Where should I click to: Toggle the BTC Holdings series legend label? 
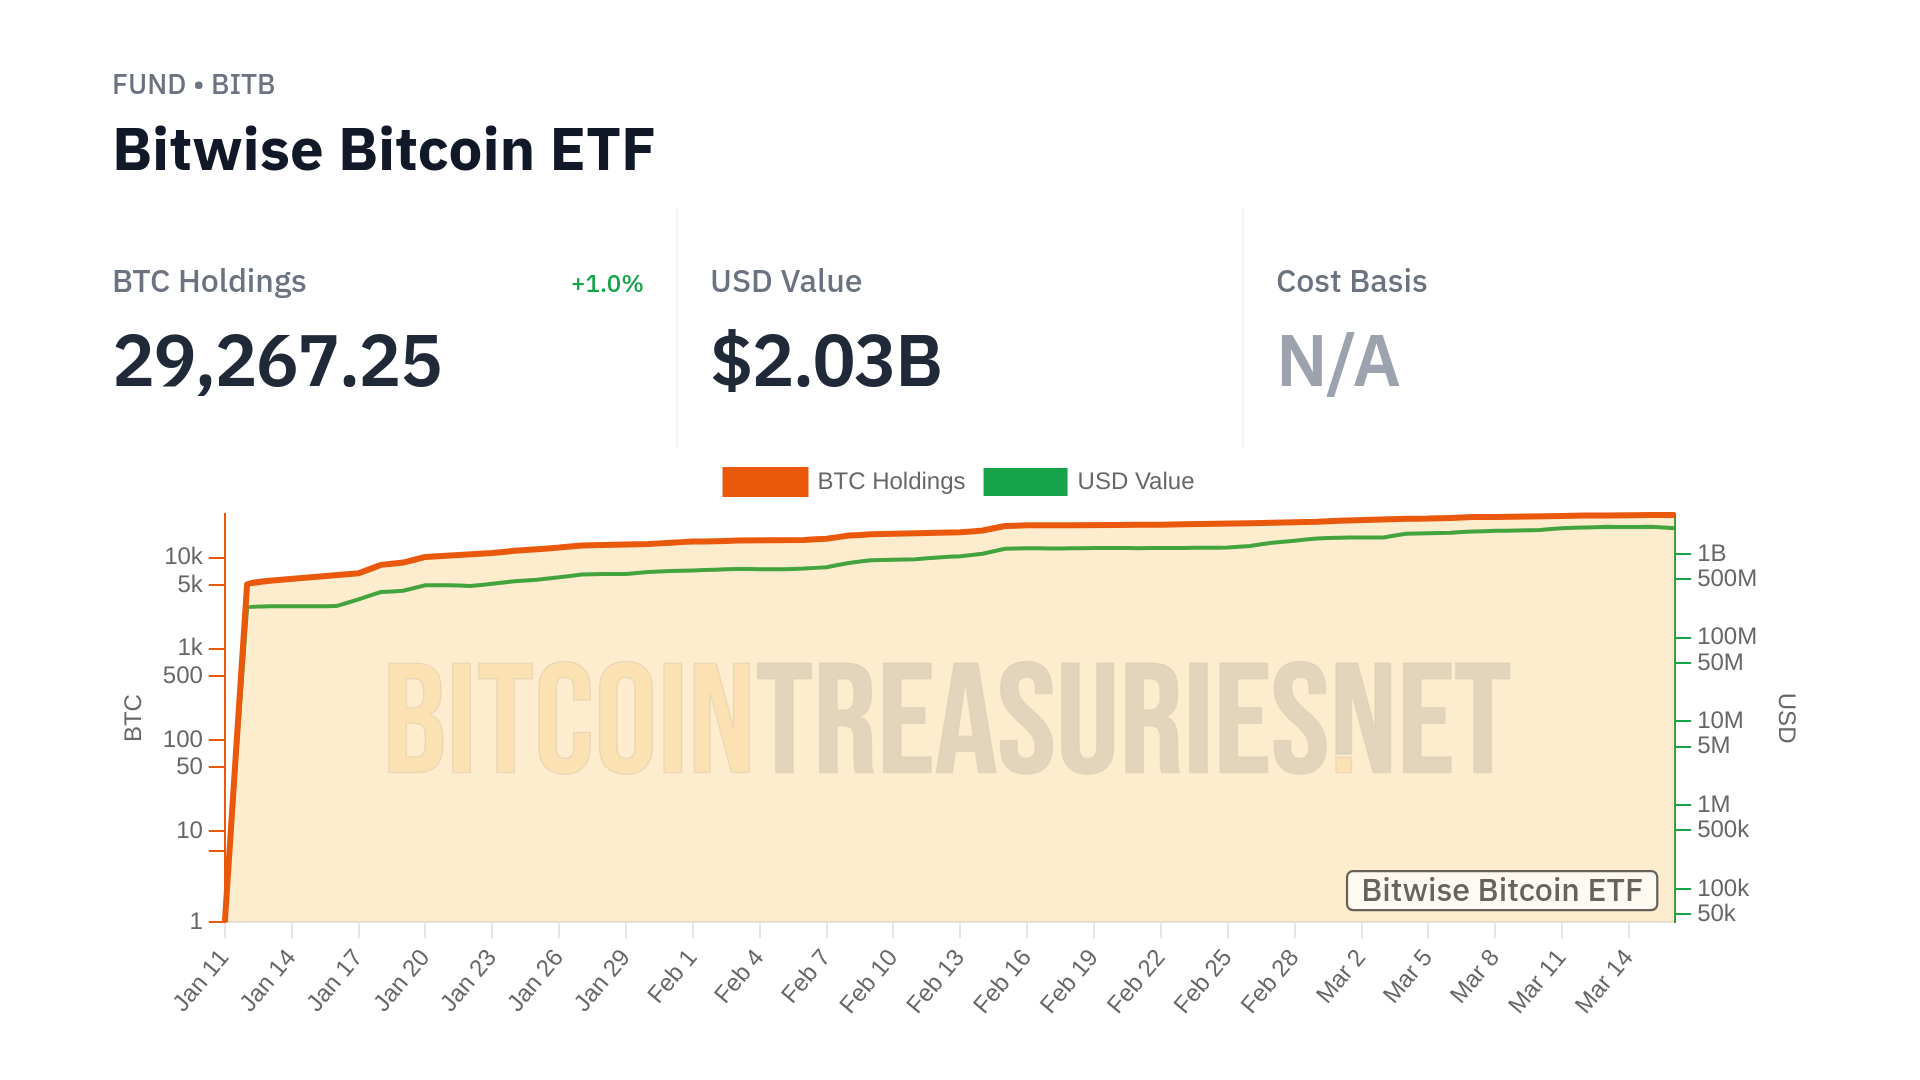pyautogui.click(x=891, y=482)
